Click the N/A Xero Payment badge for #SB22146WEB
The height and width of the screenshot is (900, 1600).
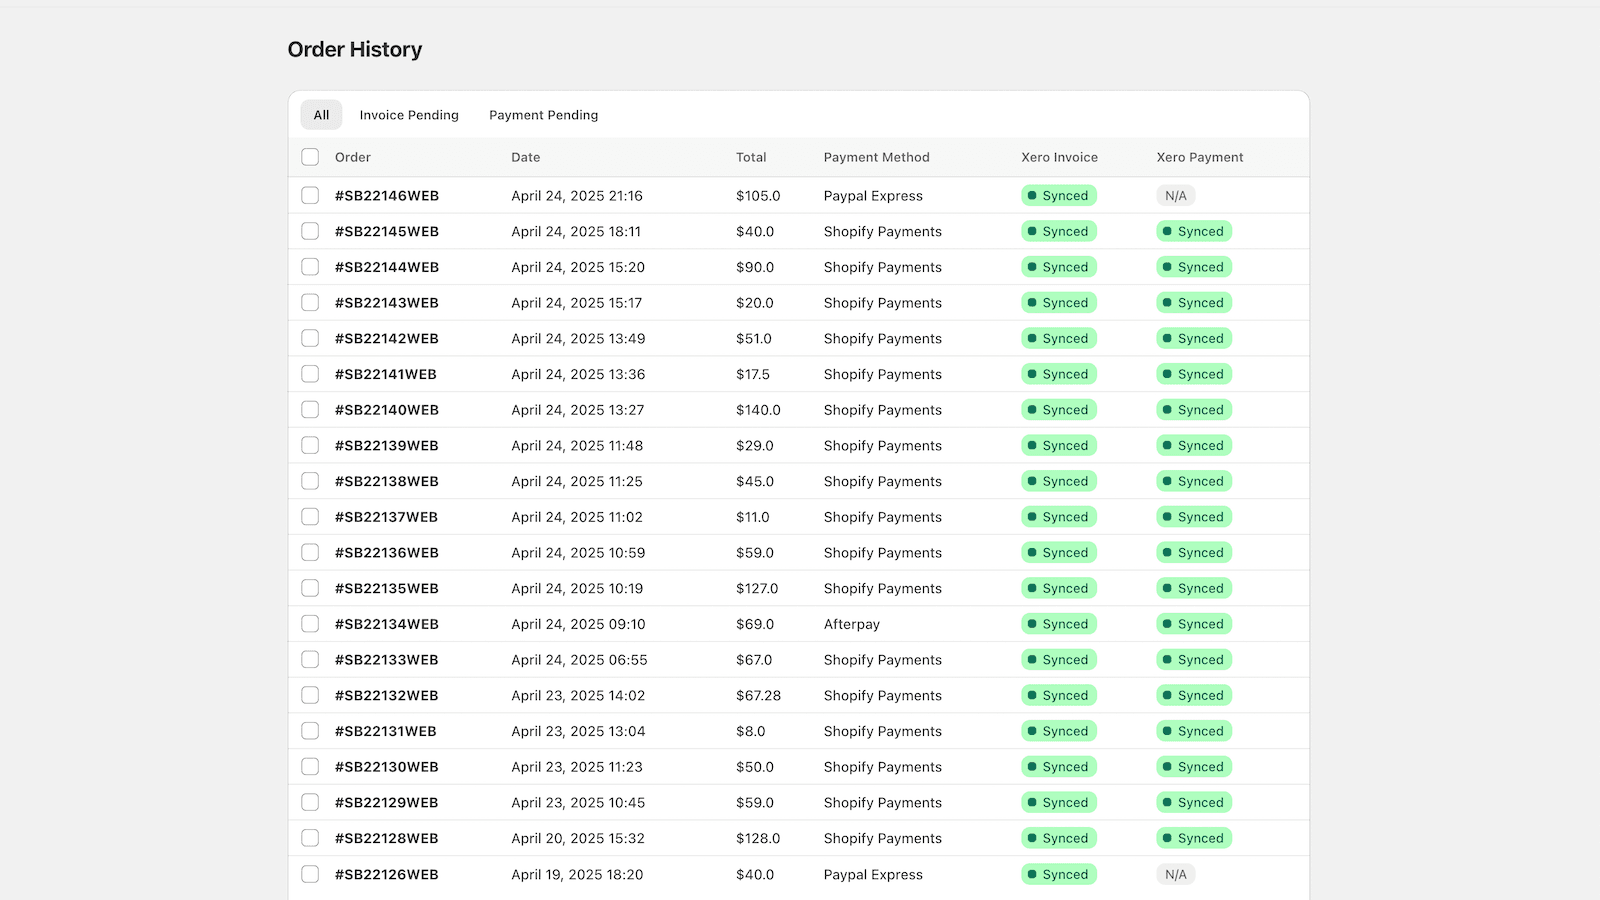pos(1175,195)
